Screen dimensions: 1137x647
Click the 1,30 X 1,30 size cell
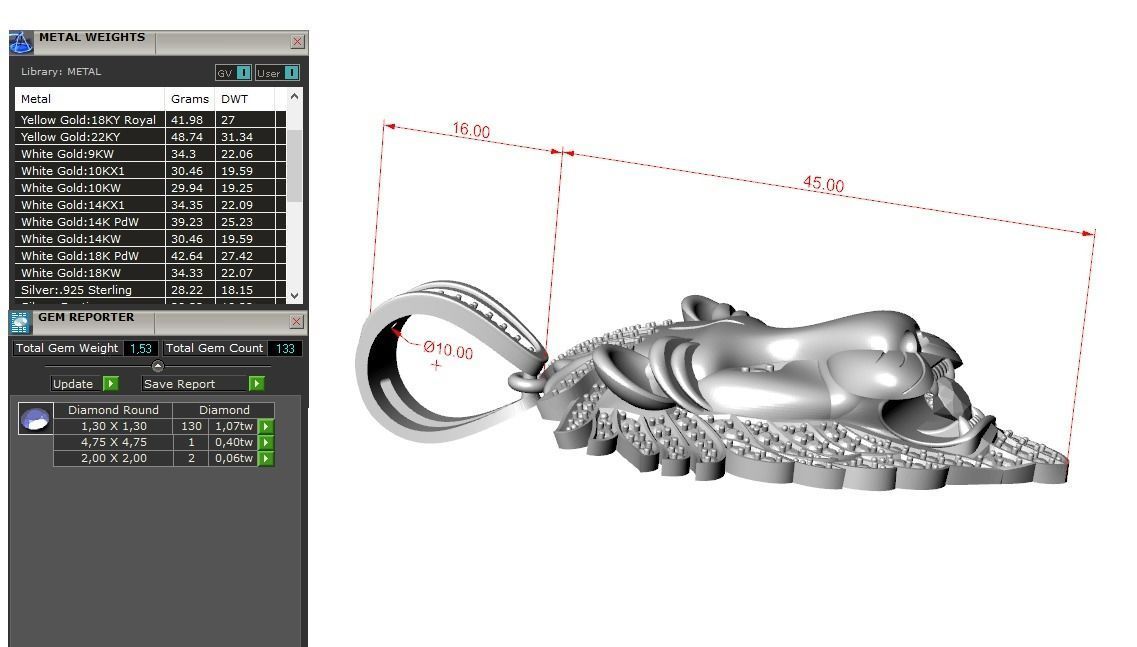coord(113,426)
